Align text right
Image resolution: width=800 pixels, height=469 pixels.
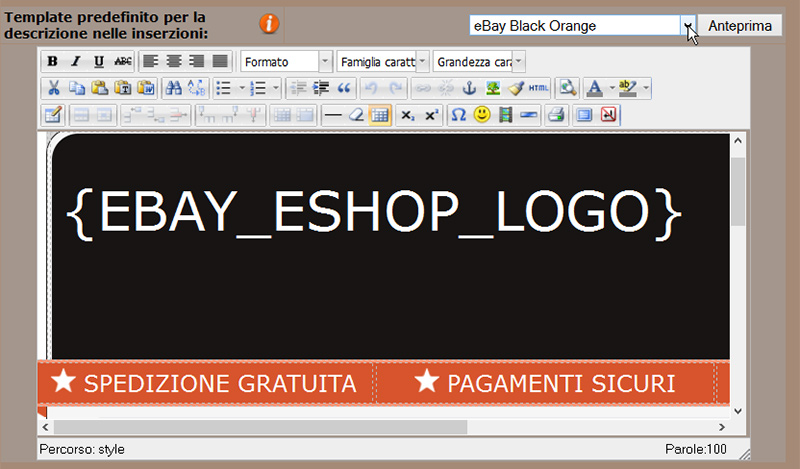(197, 62)
